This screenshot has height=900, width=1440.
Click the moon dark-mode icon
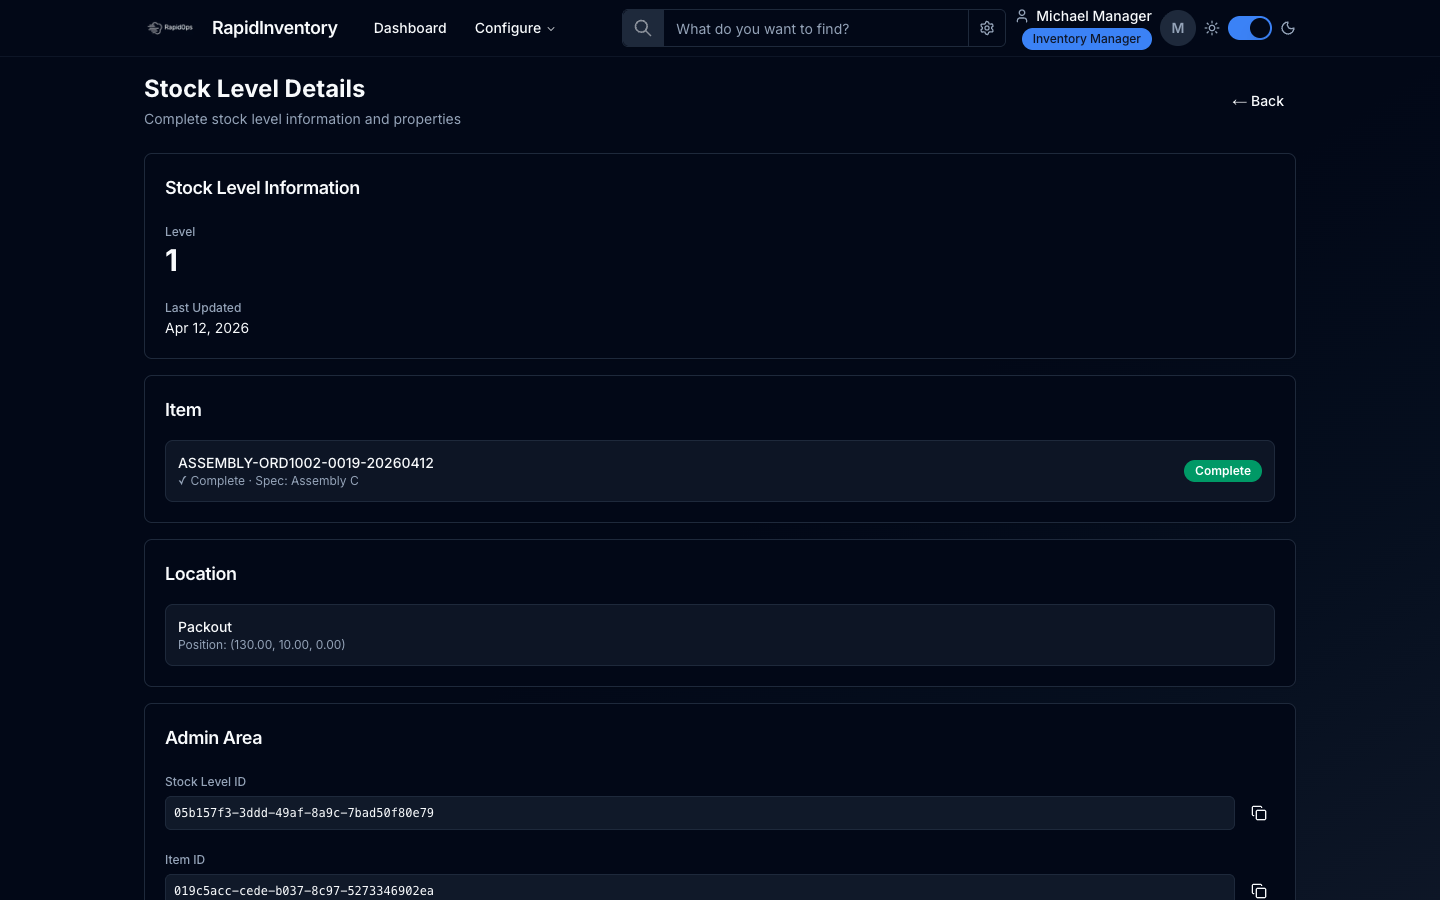tap(1288, 28)
